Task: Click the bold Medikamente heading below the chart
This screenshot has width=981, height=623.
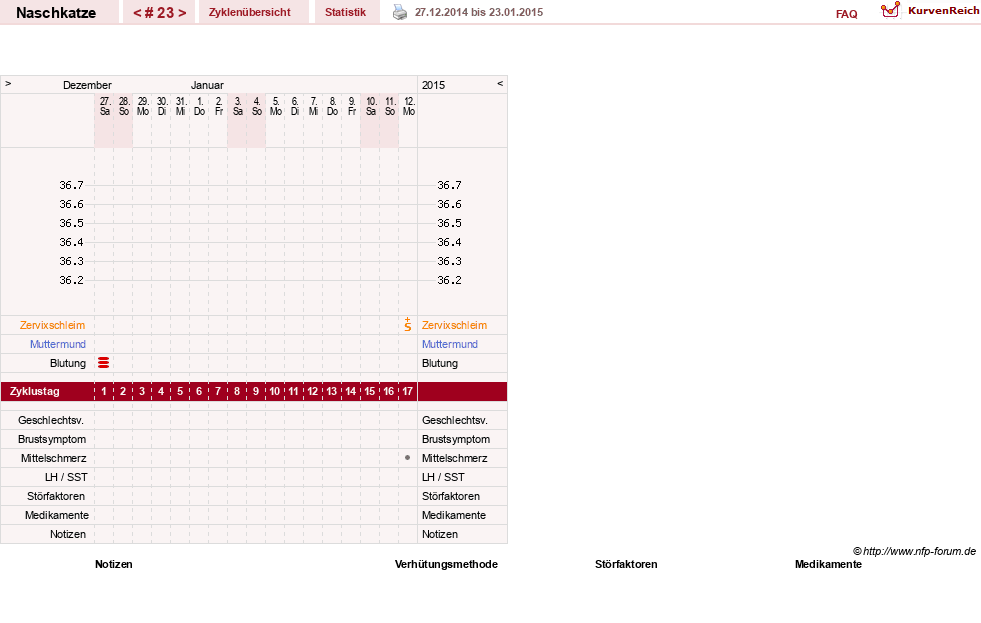Action: 828,564
